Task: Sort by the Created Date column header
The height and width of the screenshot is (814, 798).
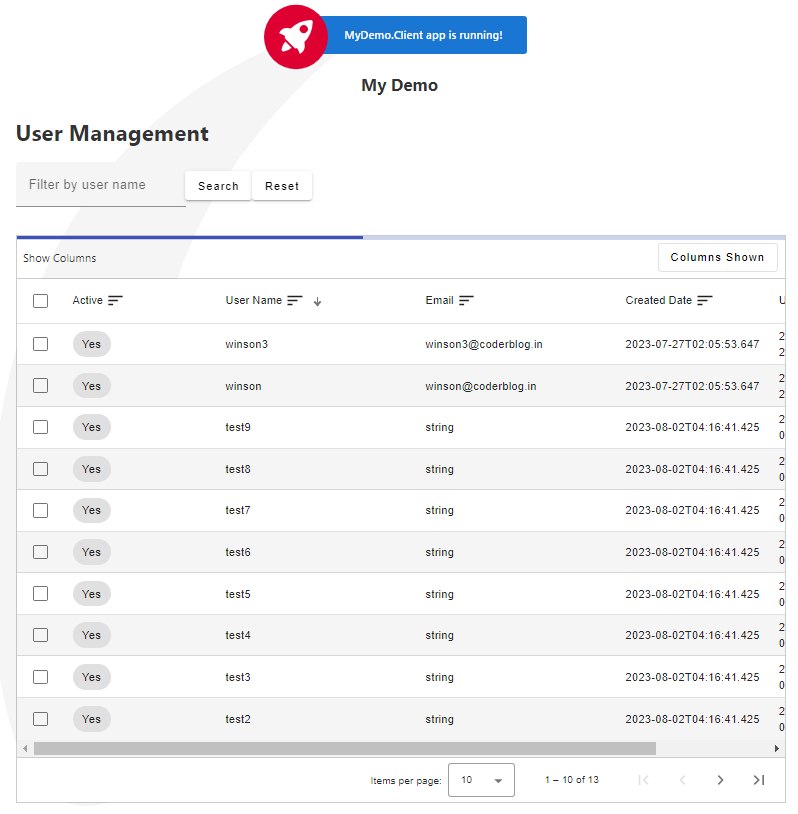Action: [658, 301]
